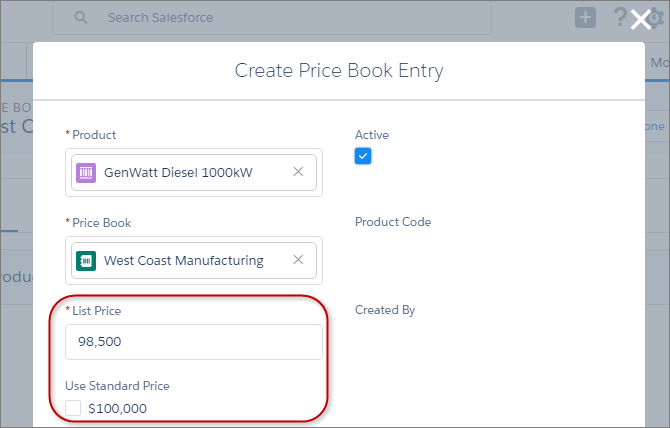Screen dimensions: 670x428
Task: Click the Create Price Book Entry heading
Action: 339,71
